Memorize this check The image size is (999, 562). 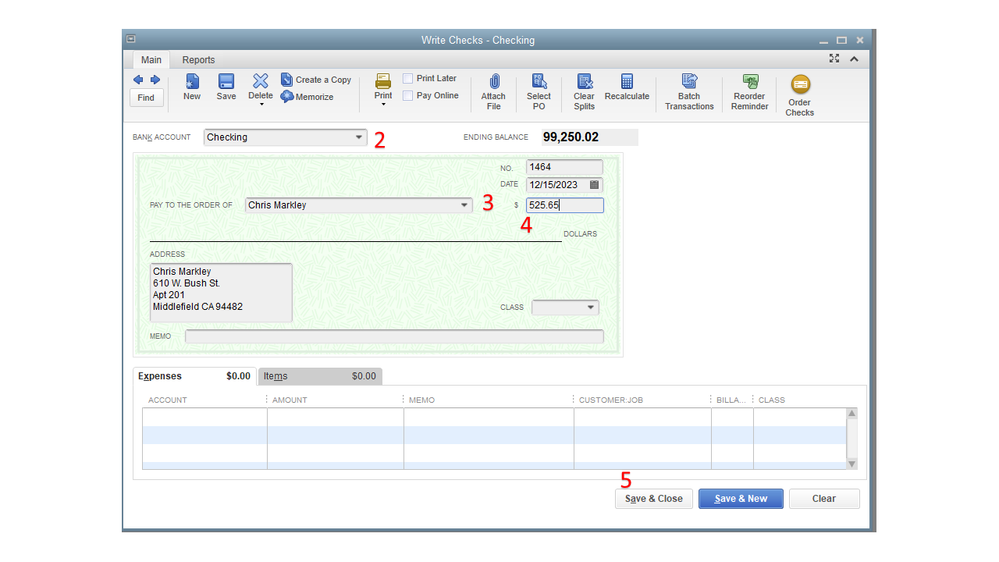coord(307,97)
